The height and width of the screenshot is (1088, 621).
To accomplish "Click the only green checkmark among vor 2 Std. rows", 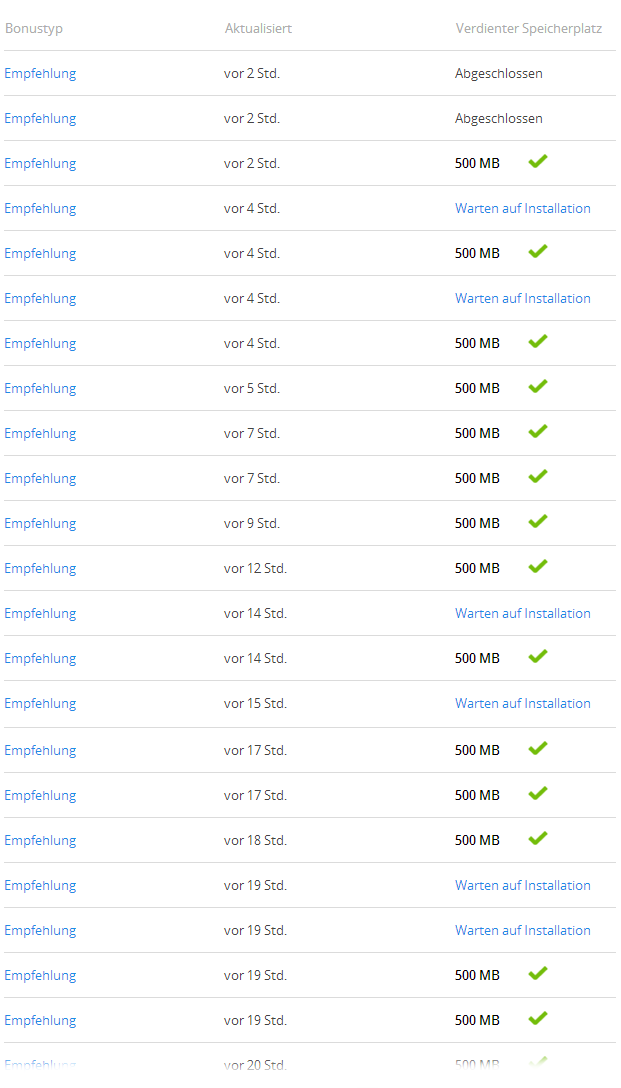I will tap(538, 162).
